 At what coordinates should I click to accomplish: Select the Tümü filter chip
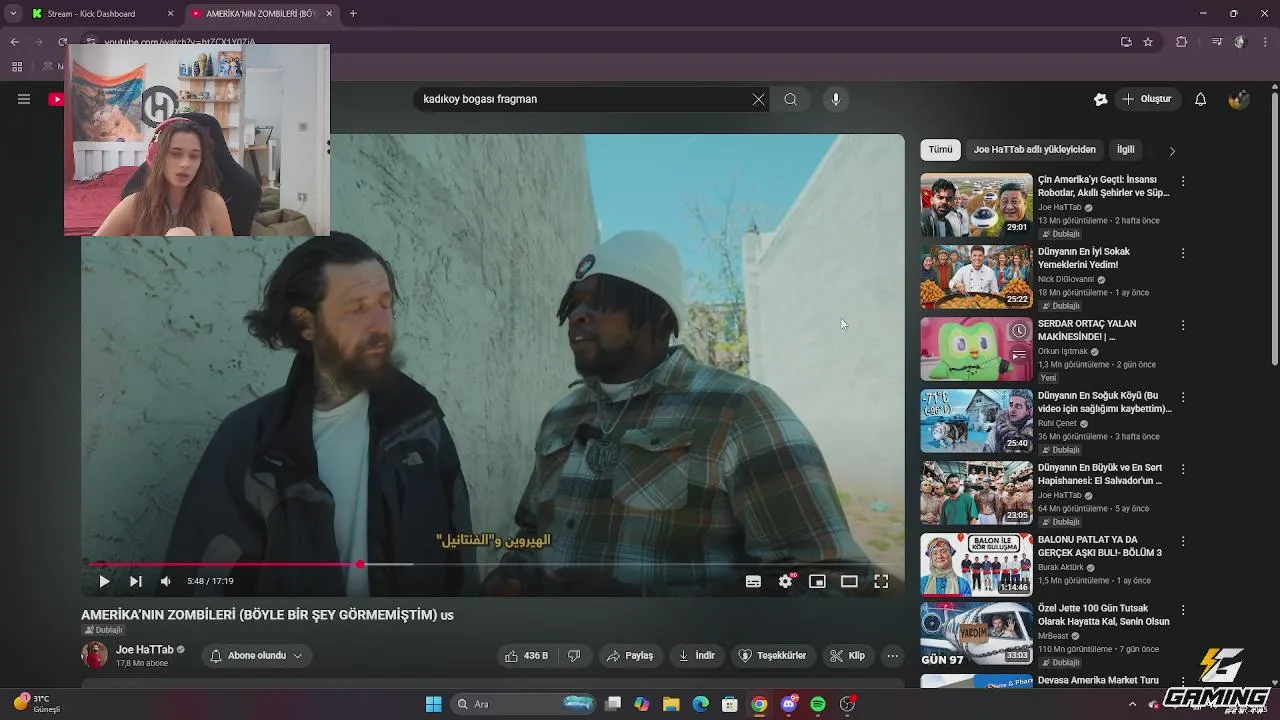(940, 150)
